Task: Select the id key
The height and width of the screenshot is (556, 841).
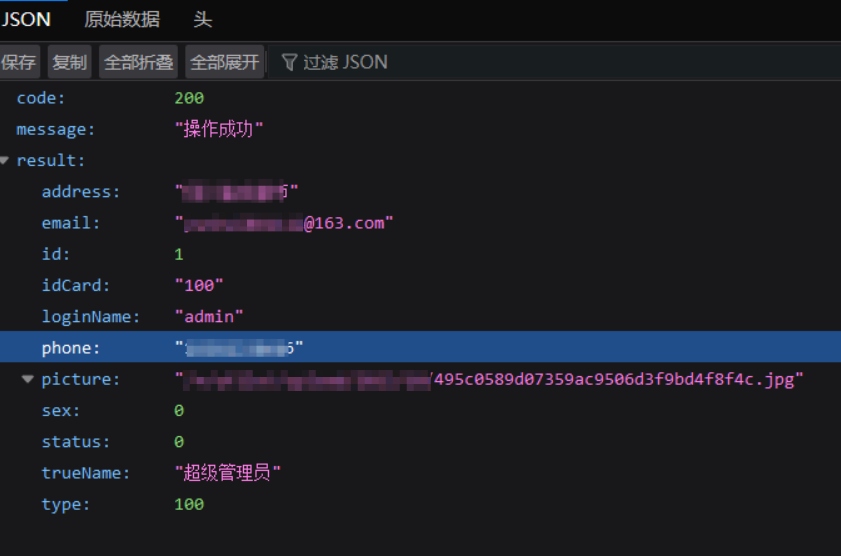Action: coord(56,254)
